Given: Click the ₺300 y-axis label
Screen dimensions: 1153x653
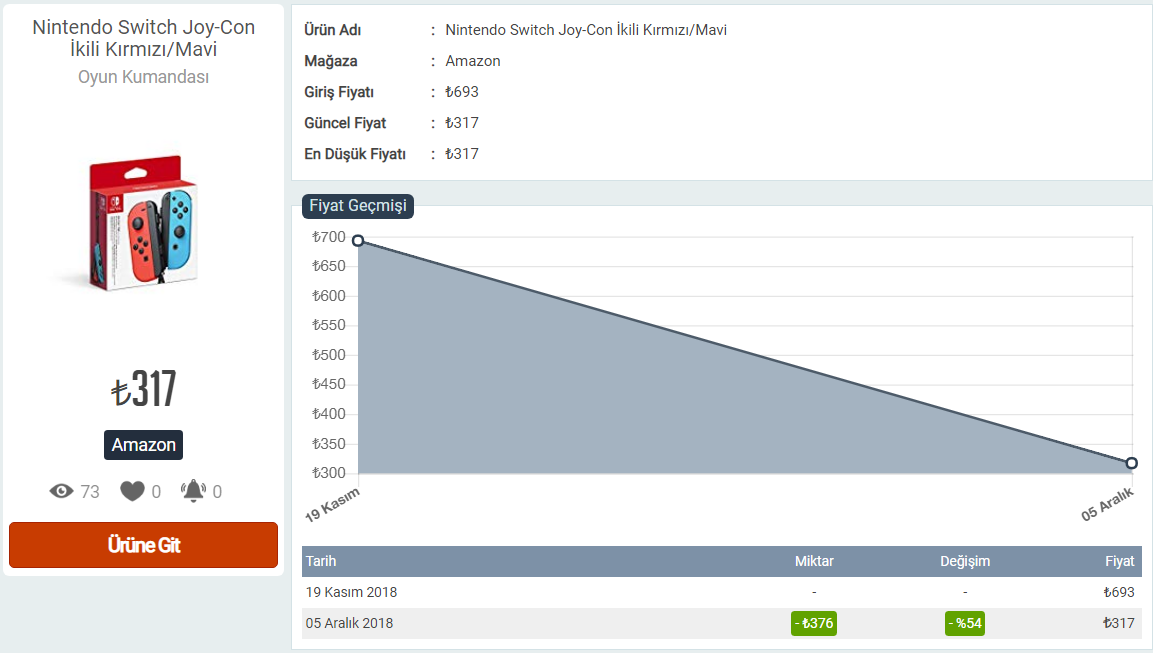Looking at the screenshot, I should click(x=329, y=473).
